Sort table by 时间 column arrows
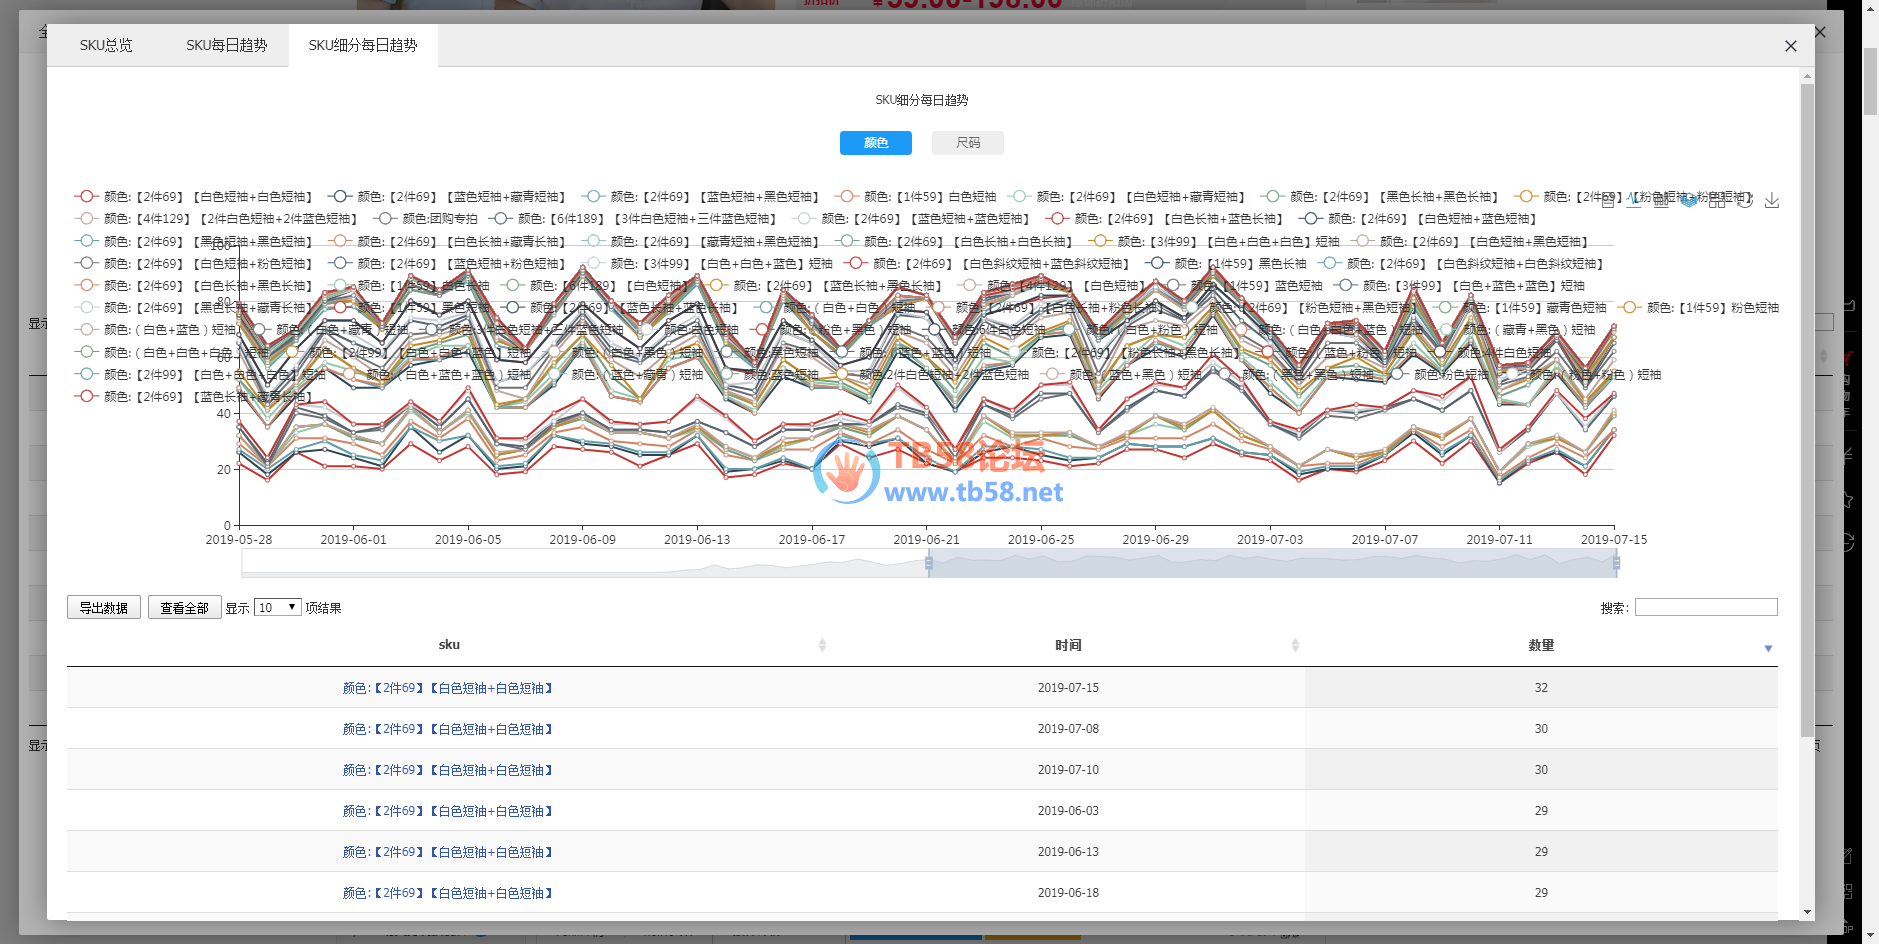Image resolution: width=1879 pixels, height=944 pixels. point(1295,645)
